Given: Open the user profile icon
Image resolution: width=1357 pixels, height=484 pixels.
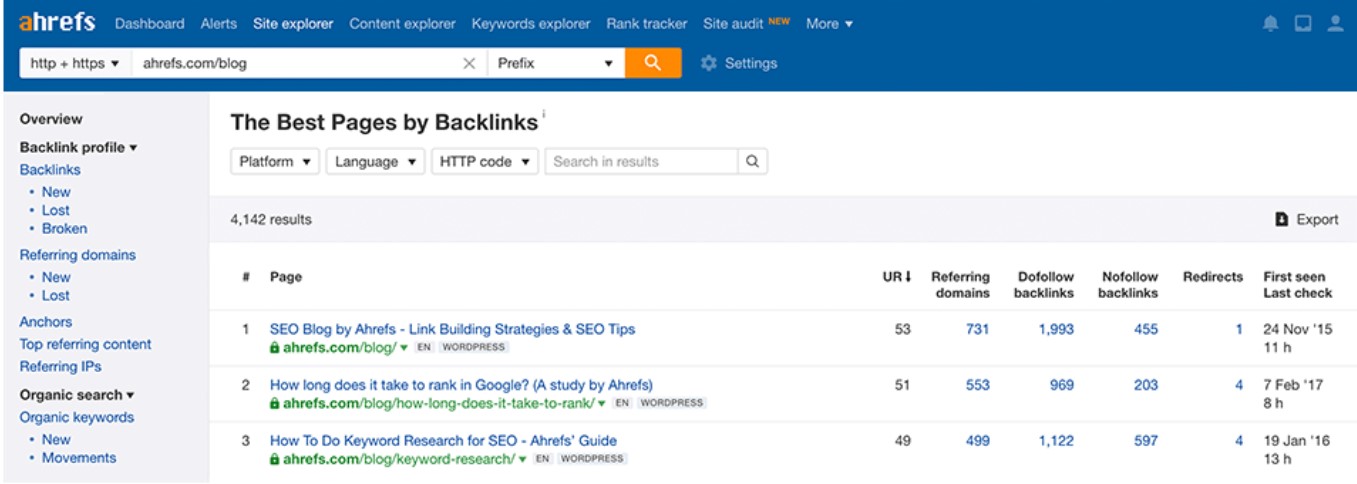Looking at the screenshot, I should (x=1335, y=24).
